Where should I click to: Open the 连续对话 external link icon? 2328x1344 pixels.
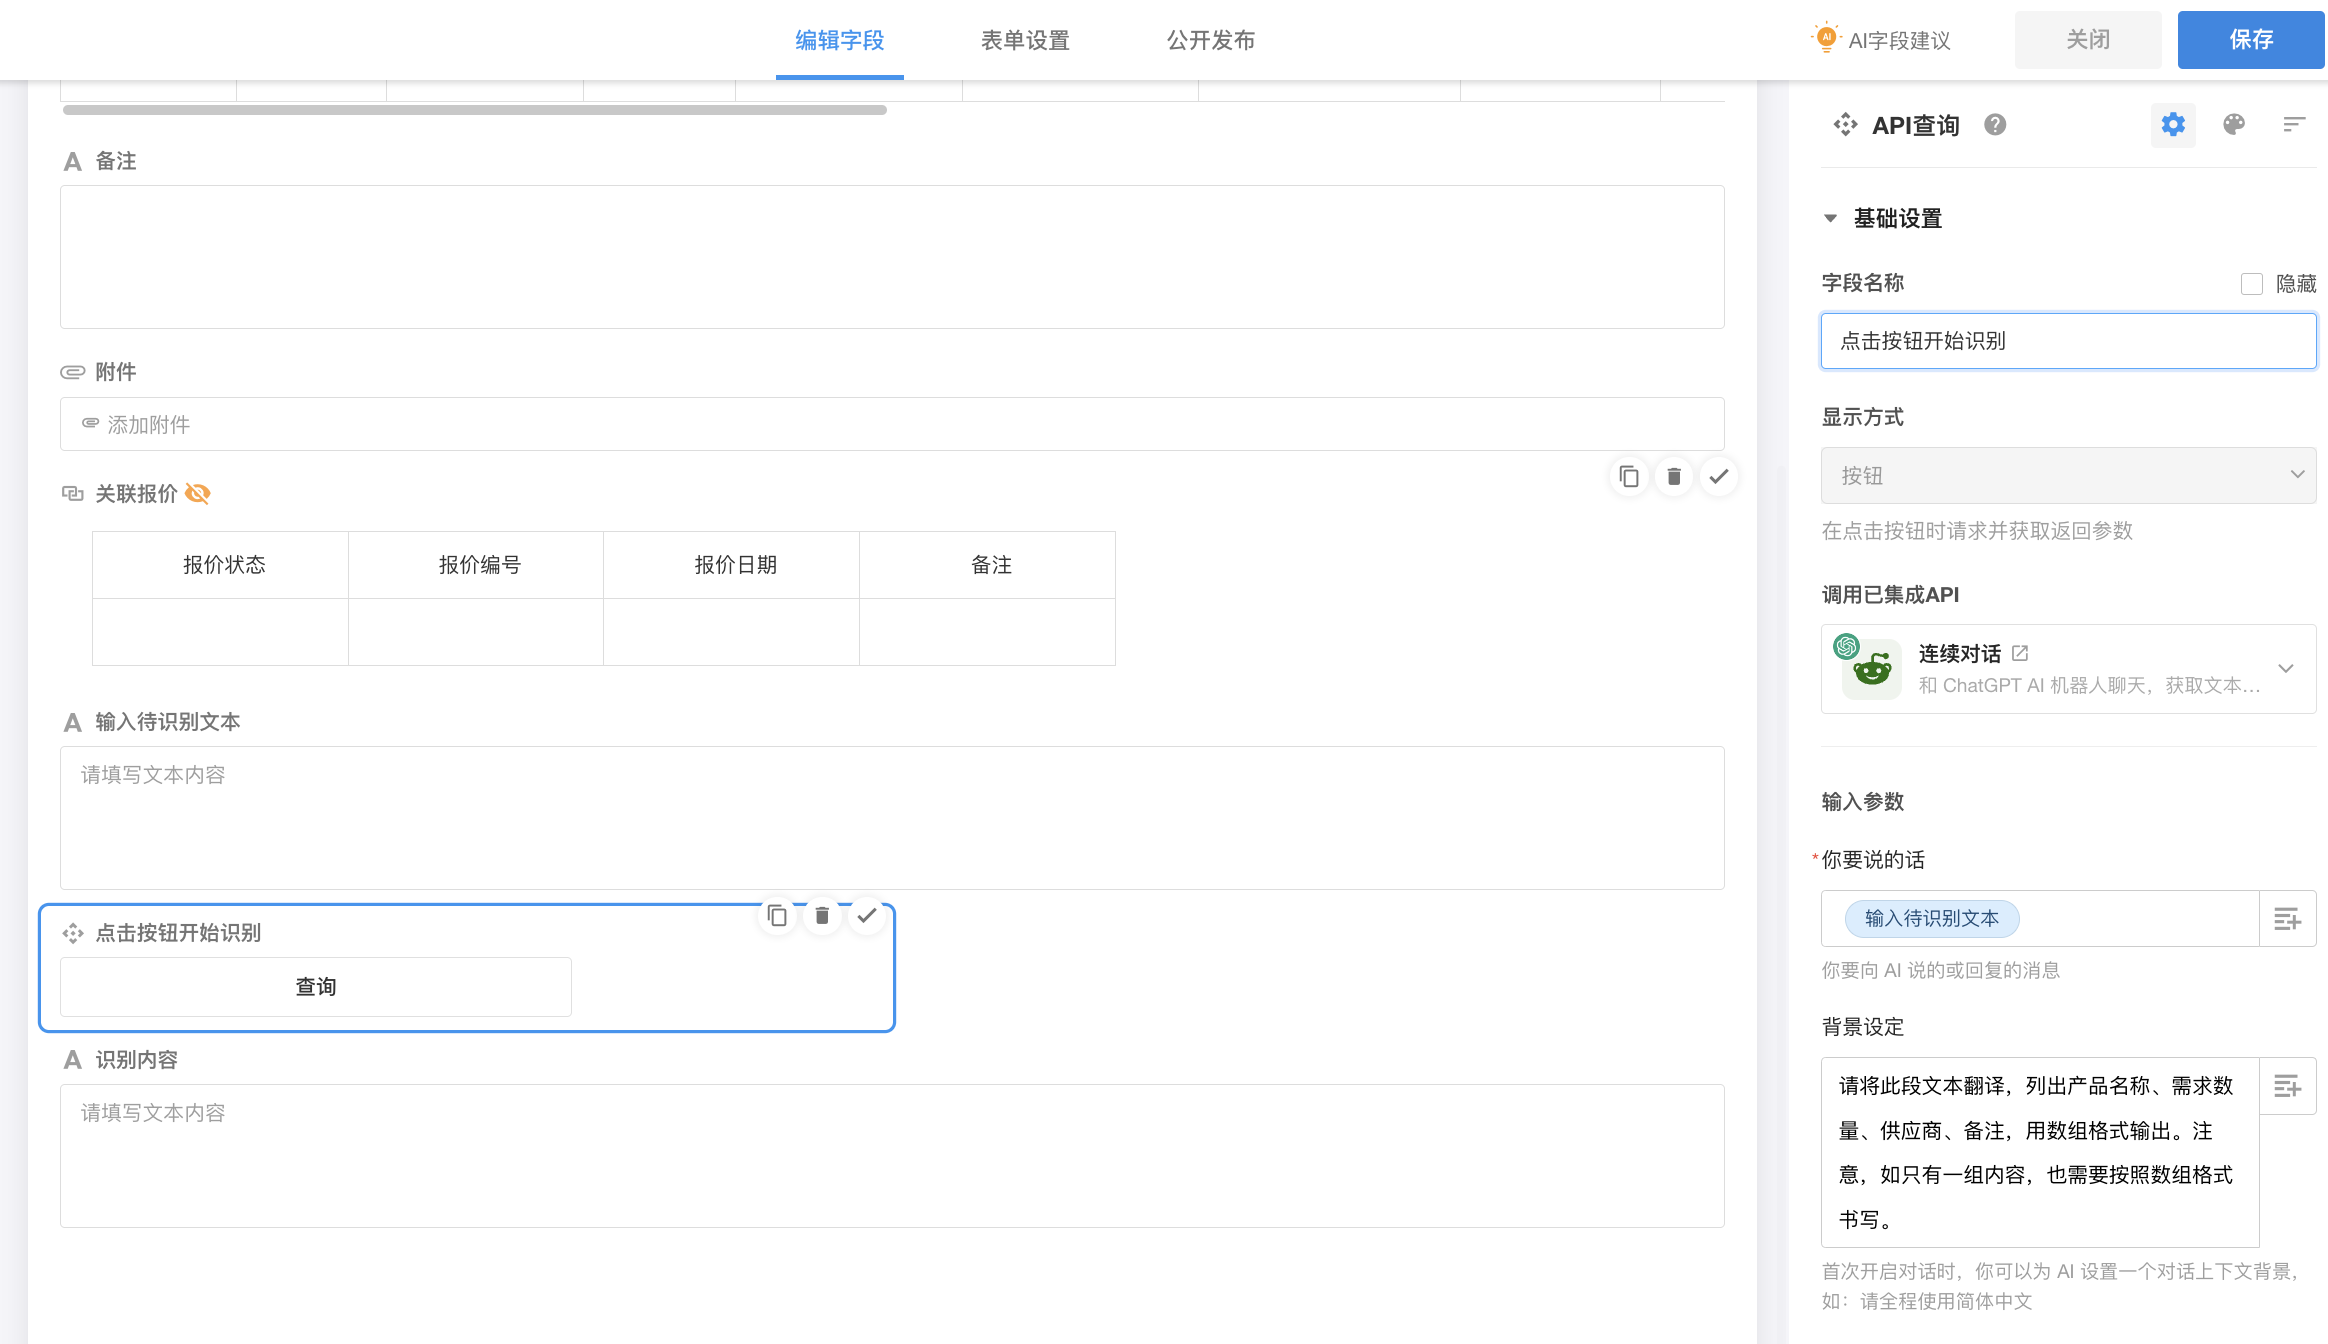point(2020,653)
